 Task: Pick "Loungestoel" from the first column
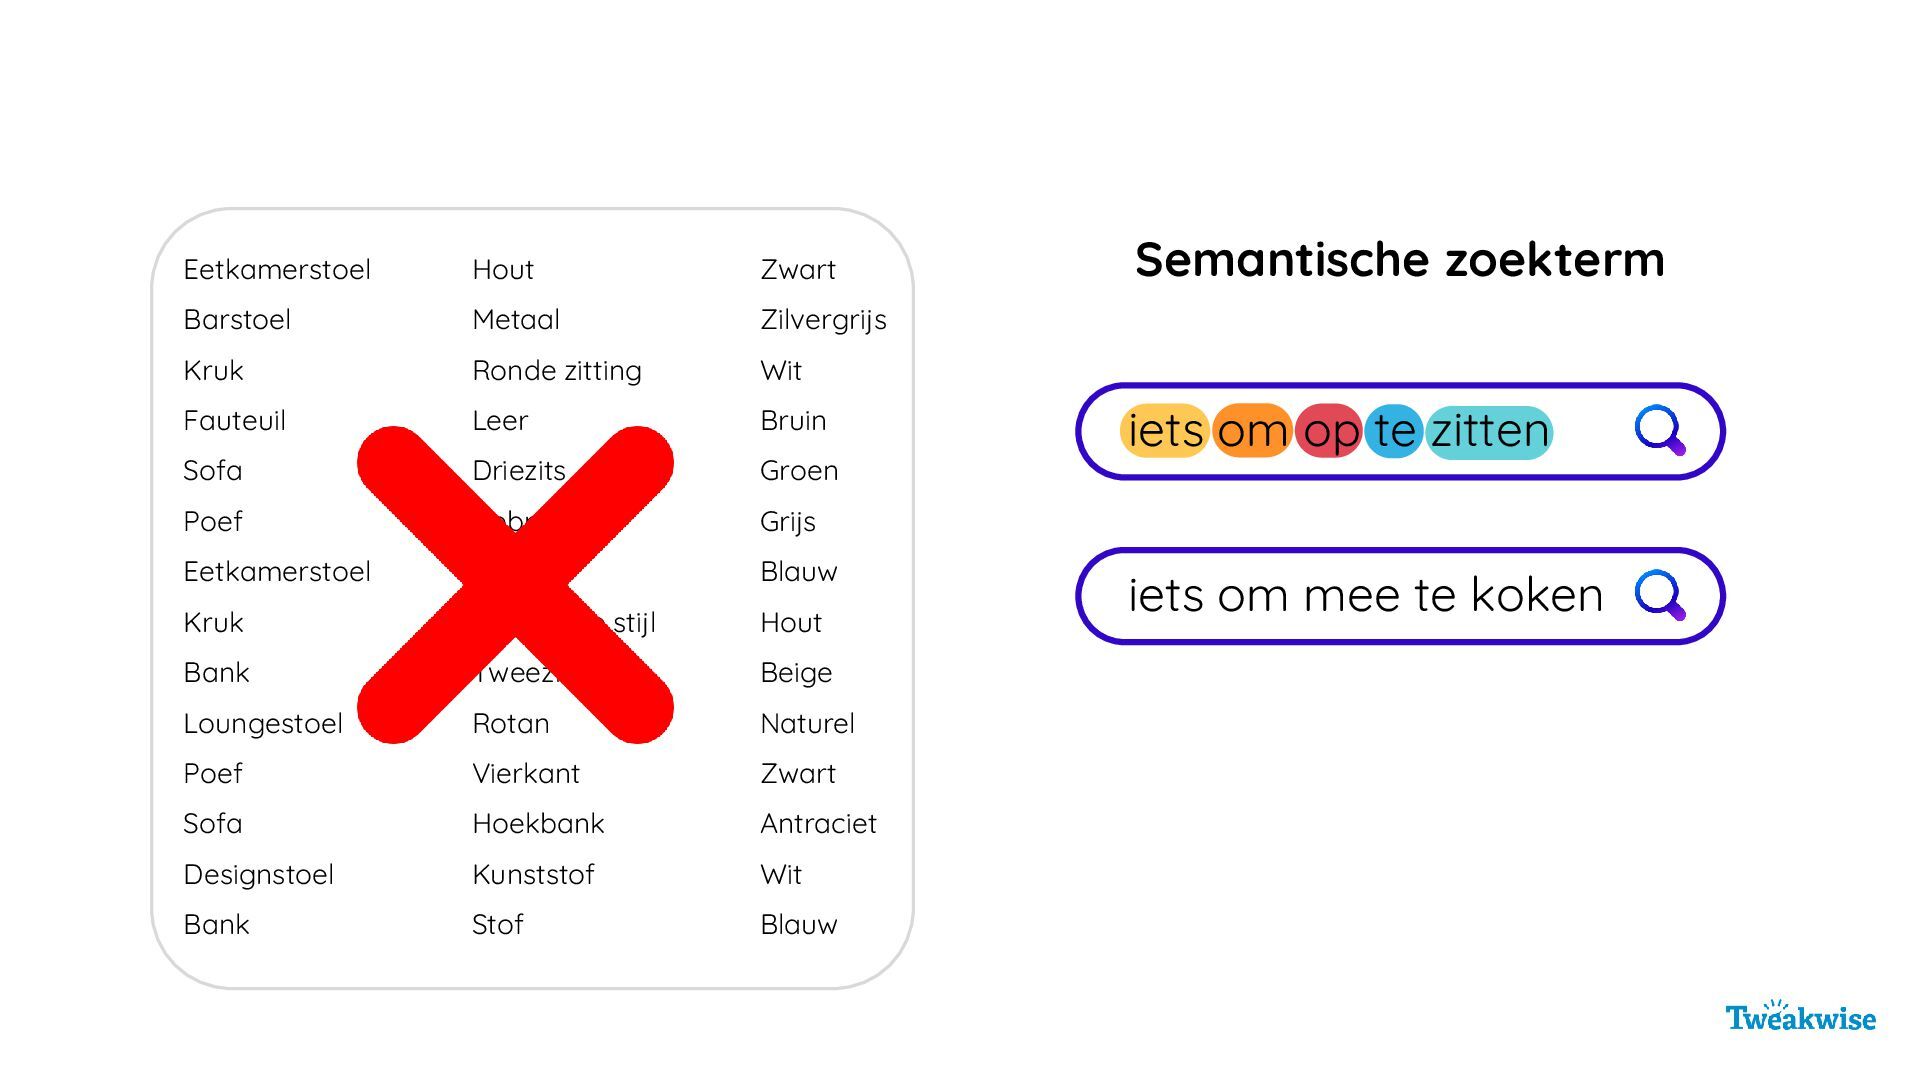[x=263, y=723]
